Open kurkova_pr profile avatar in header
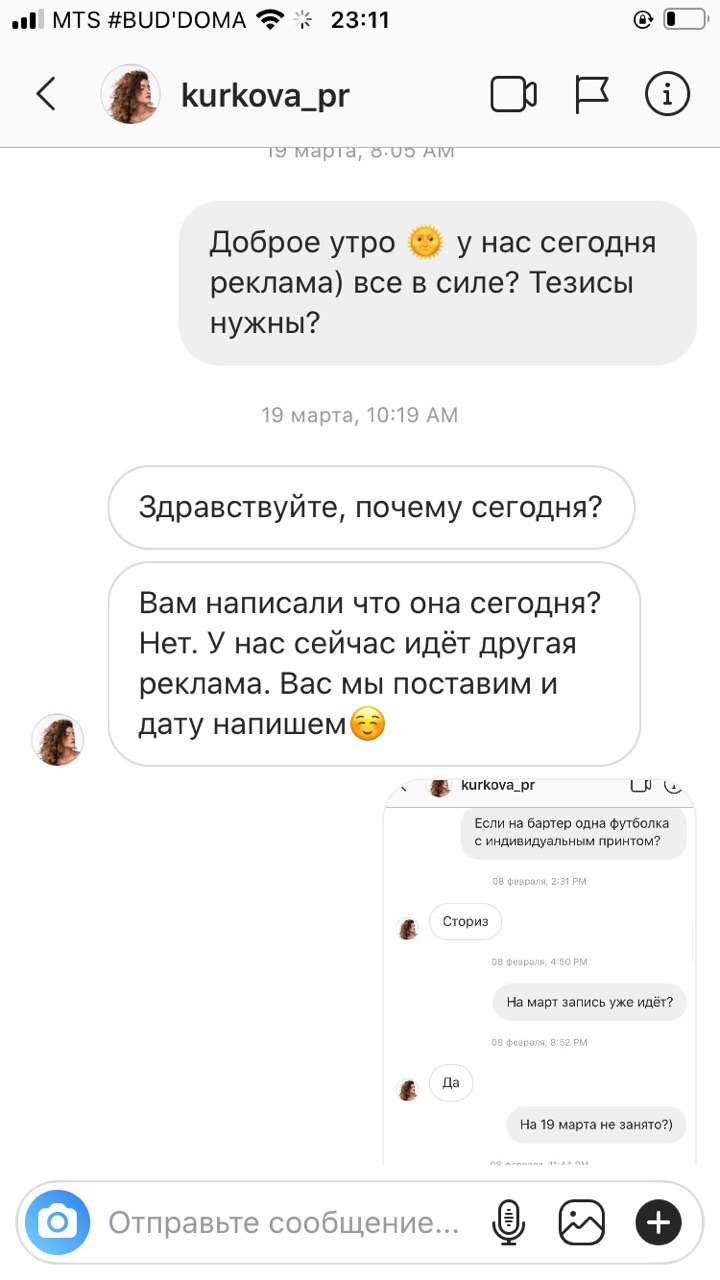 (x=131, y=95)
